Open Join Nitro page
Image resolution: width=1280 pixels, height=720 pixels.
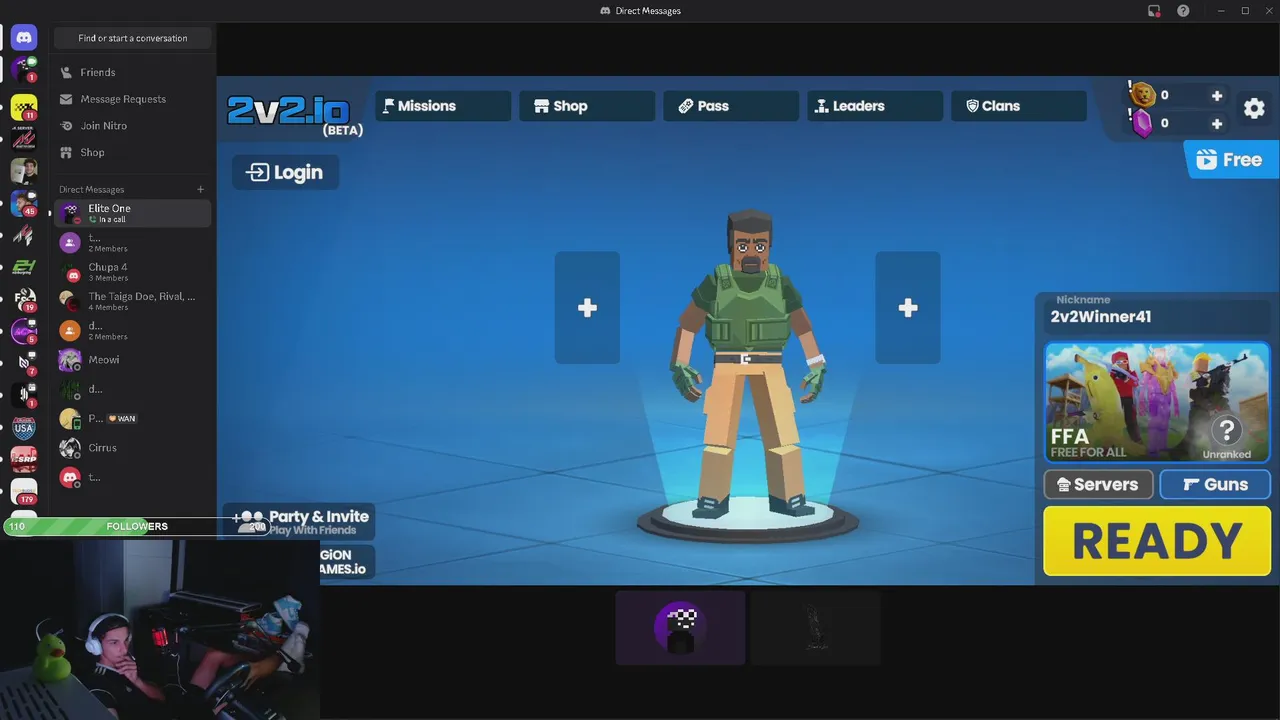132,126
